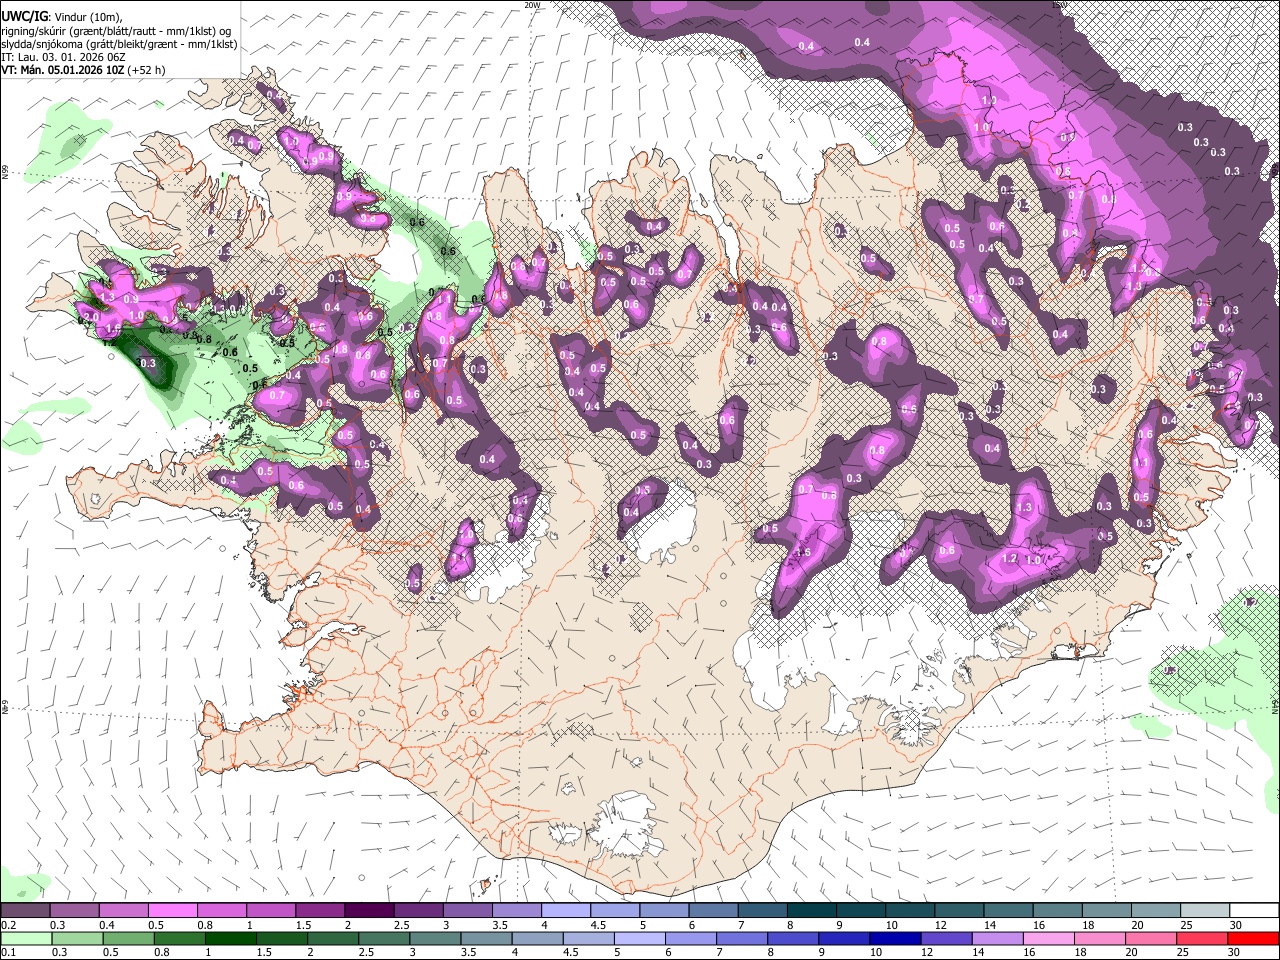Click the upper scale light grey swatch between 25 and 30

pos(1205,911)
